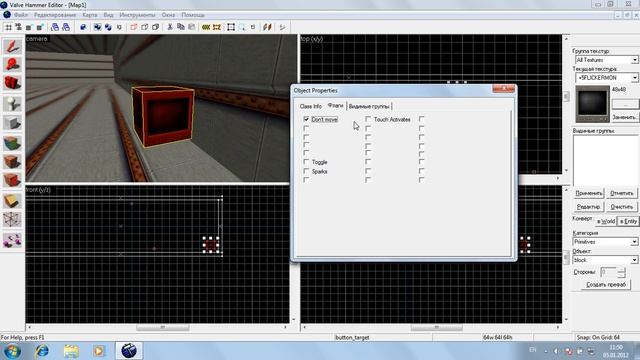Click the Отметить button
Image resolution: width=640 pixels, height=360 pixels.
(622, 193)
